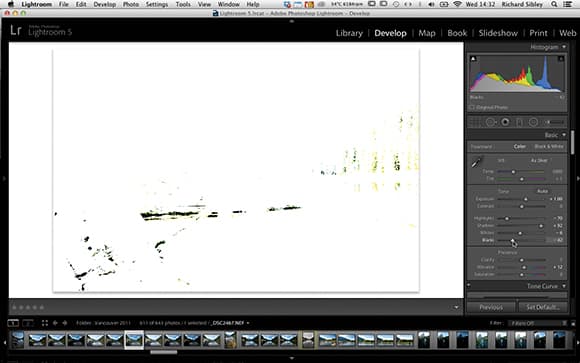Screen dimensions: 580x363
Task: Open the Apple menu
Action: (11, 4)
